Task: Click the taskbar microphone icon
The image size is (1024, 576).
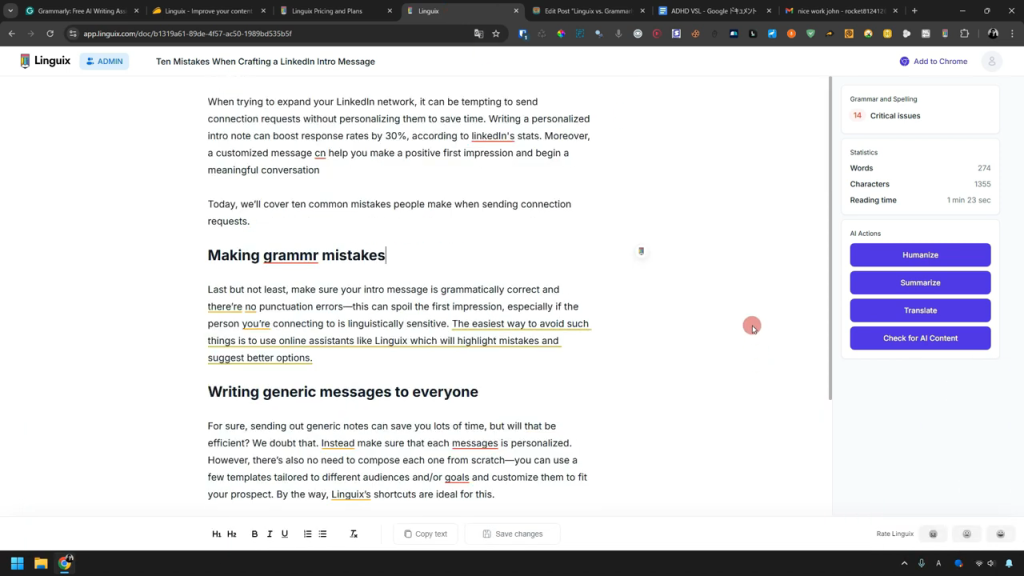Action: pyautogui.click(x=921, y=563)
